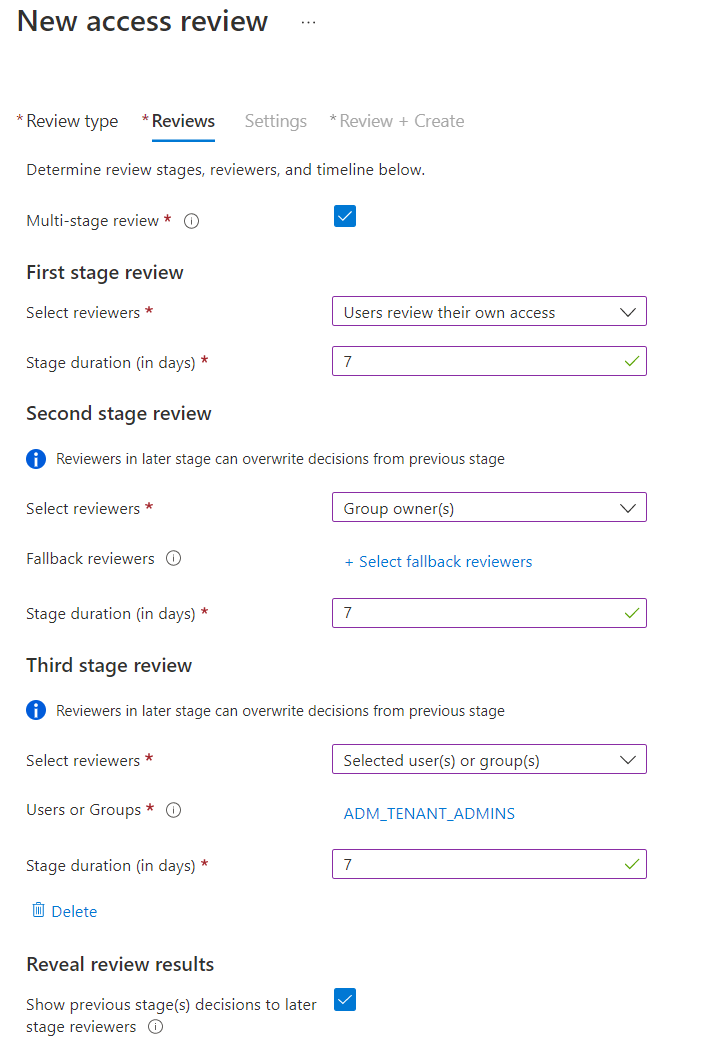This screenshot has width=712, height=1052.
Task: Click the first stage duration input field
Action: pyautogui.click(x=489, y=361)
